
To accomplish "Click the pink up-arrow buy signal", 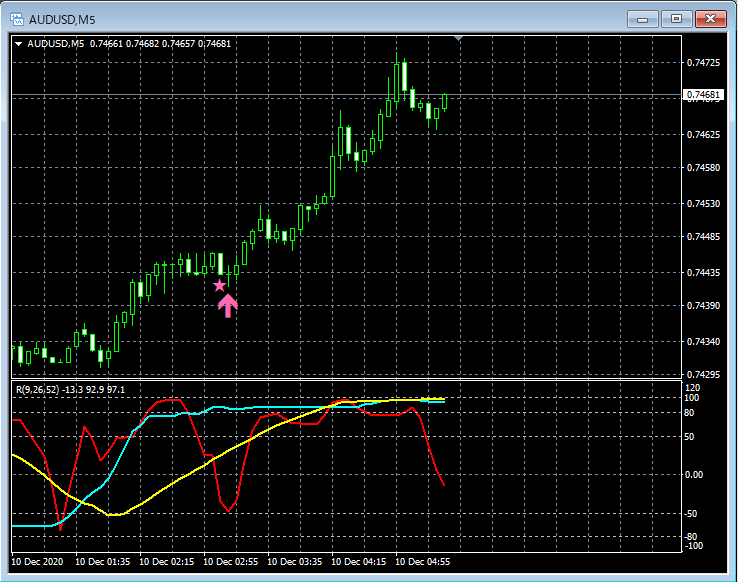I will [x=227, y=305].
